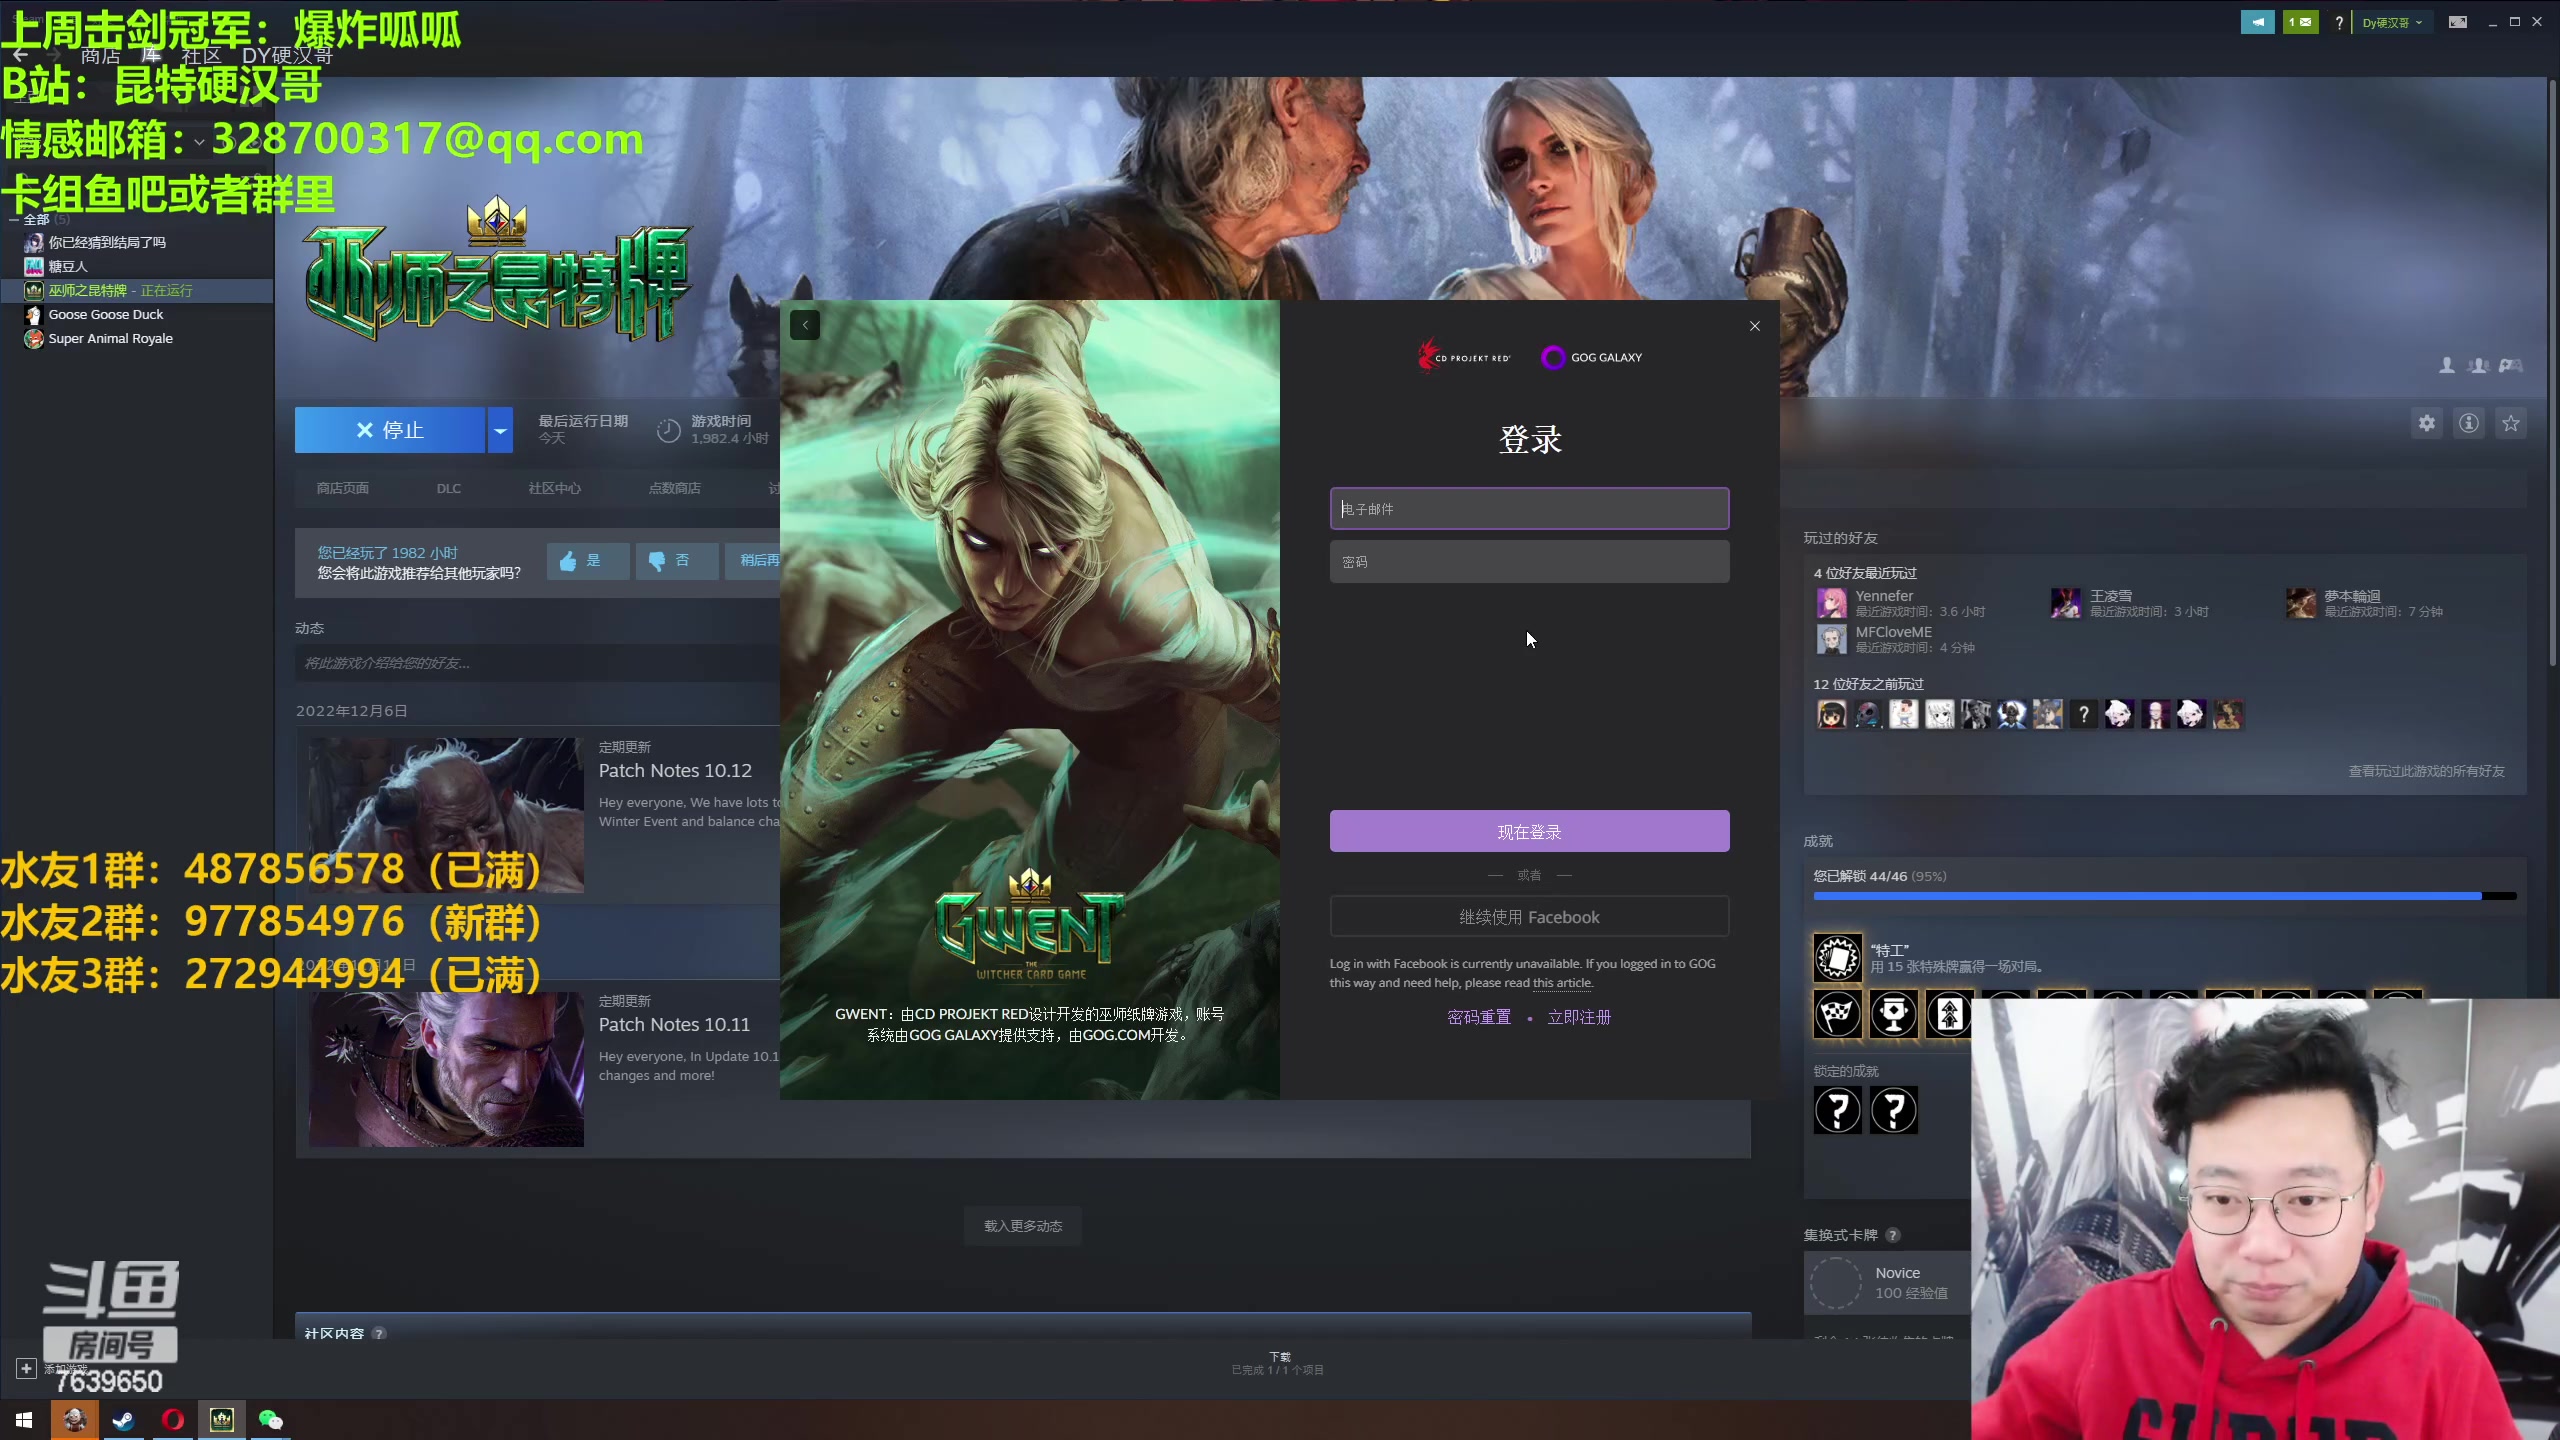Viewport: 2560px width, 1440px height.
Task: Collapse the 全部 games list category
Action: point(14,219)
